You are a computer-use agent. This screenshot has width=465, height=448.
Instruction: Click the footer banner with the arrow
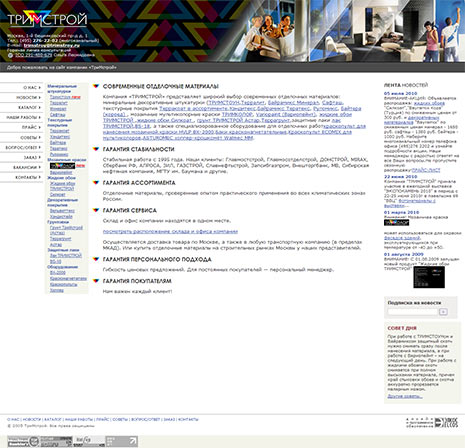coord(122,441)
